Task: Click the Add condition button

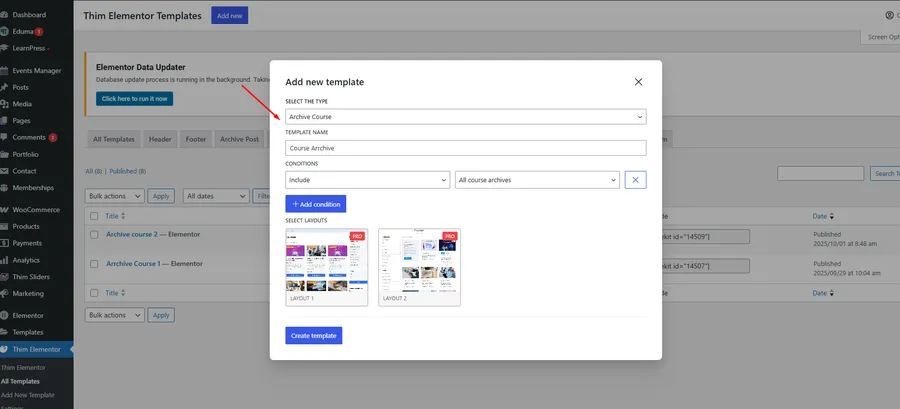Action: tap(315, 204)
